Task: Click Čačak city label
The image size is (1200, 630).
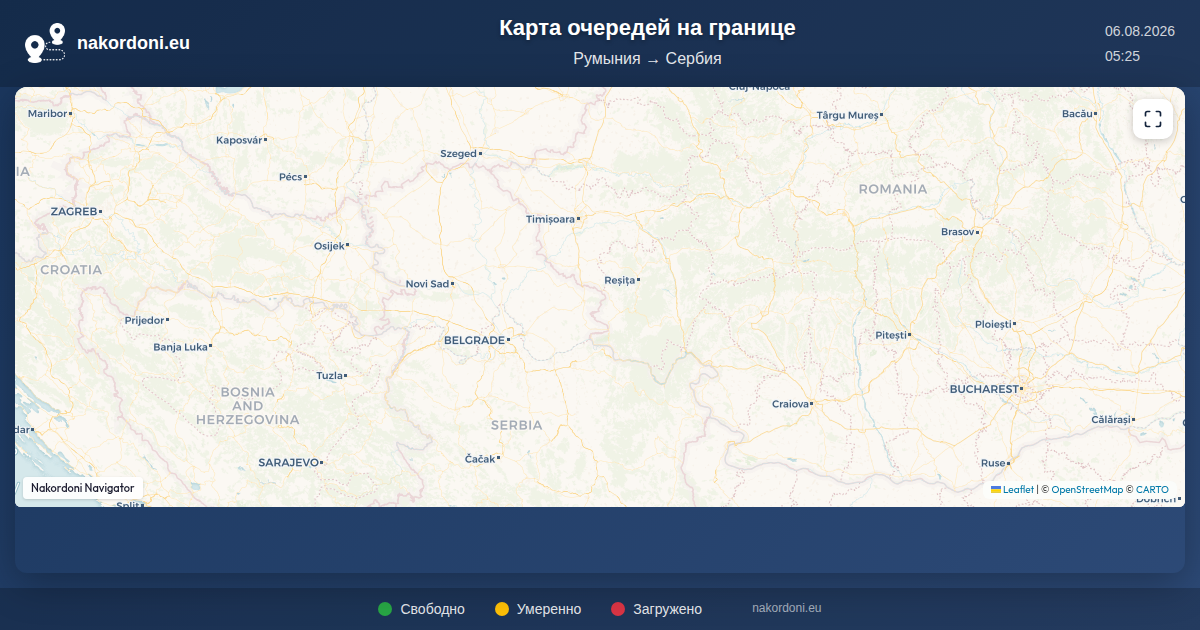Action: click(480, 458)
